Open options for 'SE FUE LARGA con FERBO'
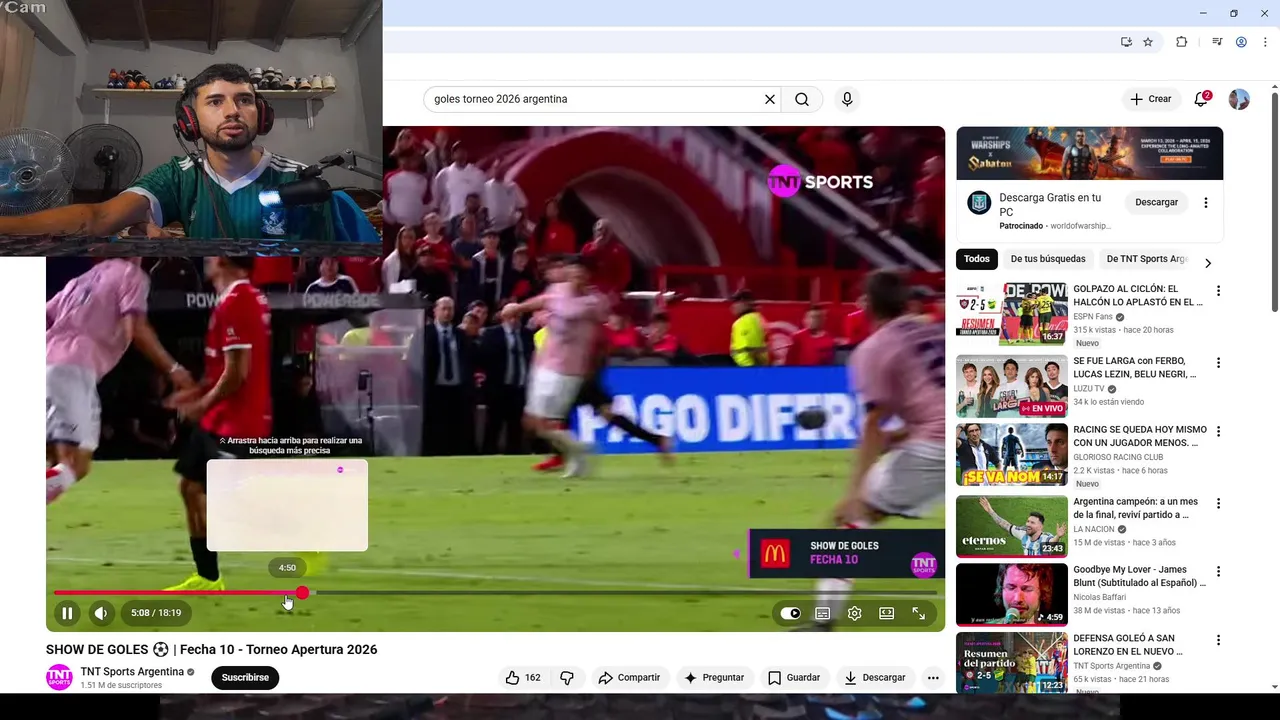This screenshot has width=1280, height=720. (x=1218, y=363)
